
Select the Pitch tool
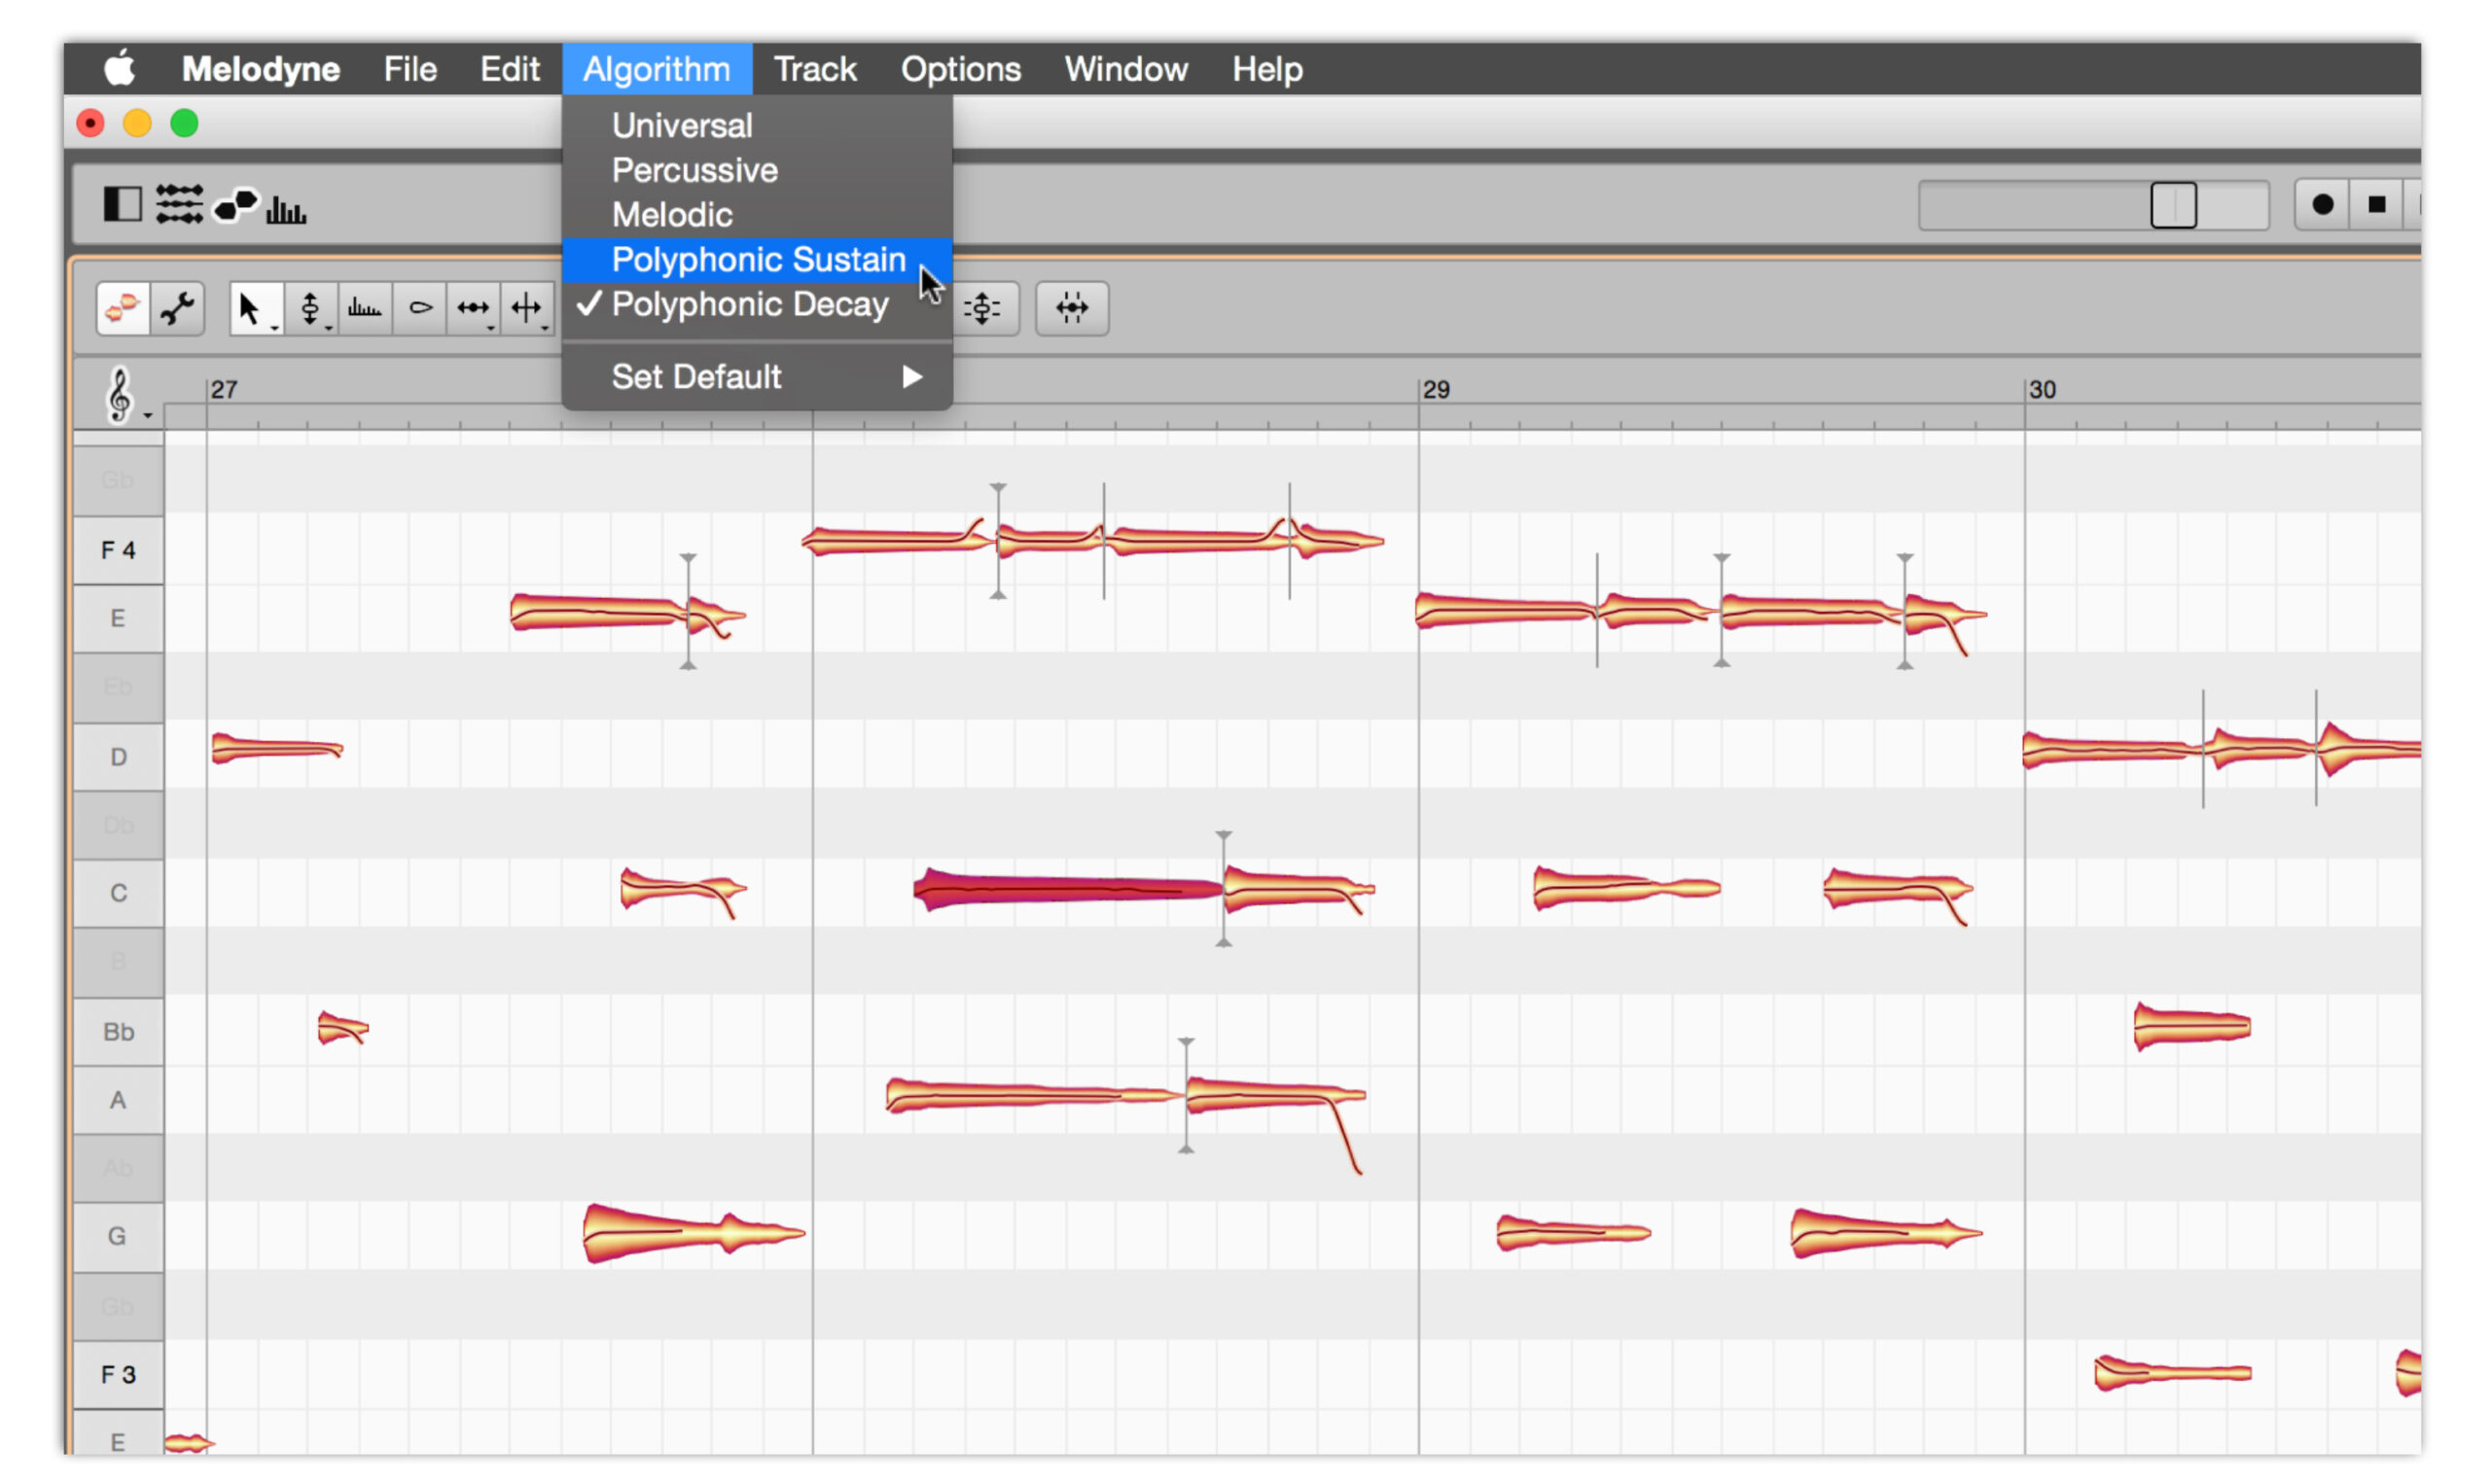point(310,308)
